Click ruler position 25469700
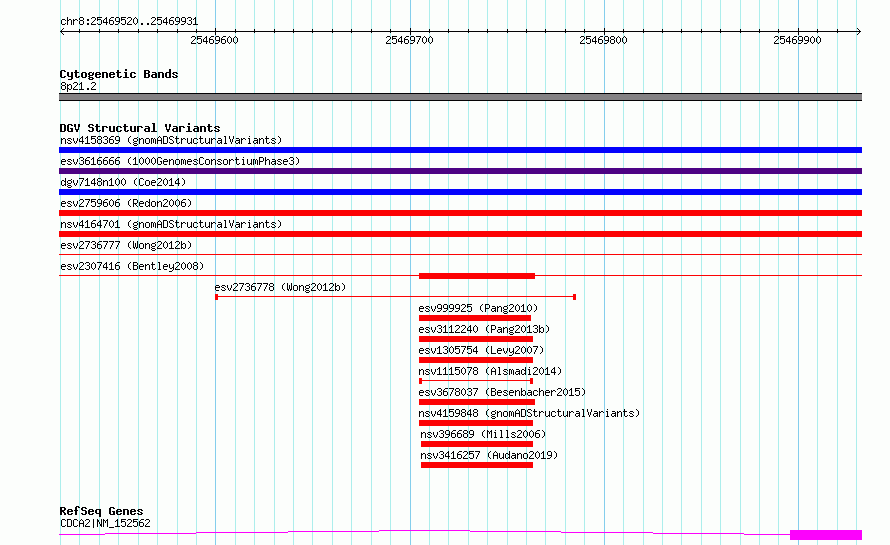Screen dimensions: 890x545 (x=409, y=40)
